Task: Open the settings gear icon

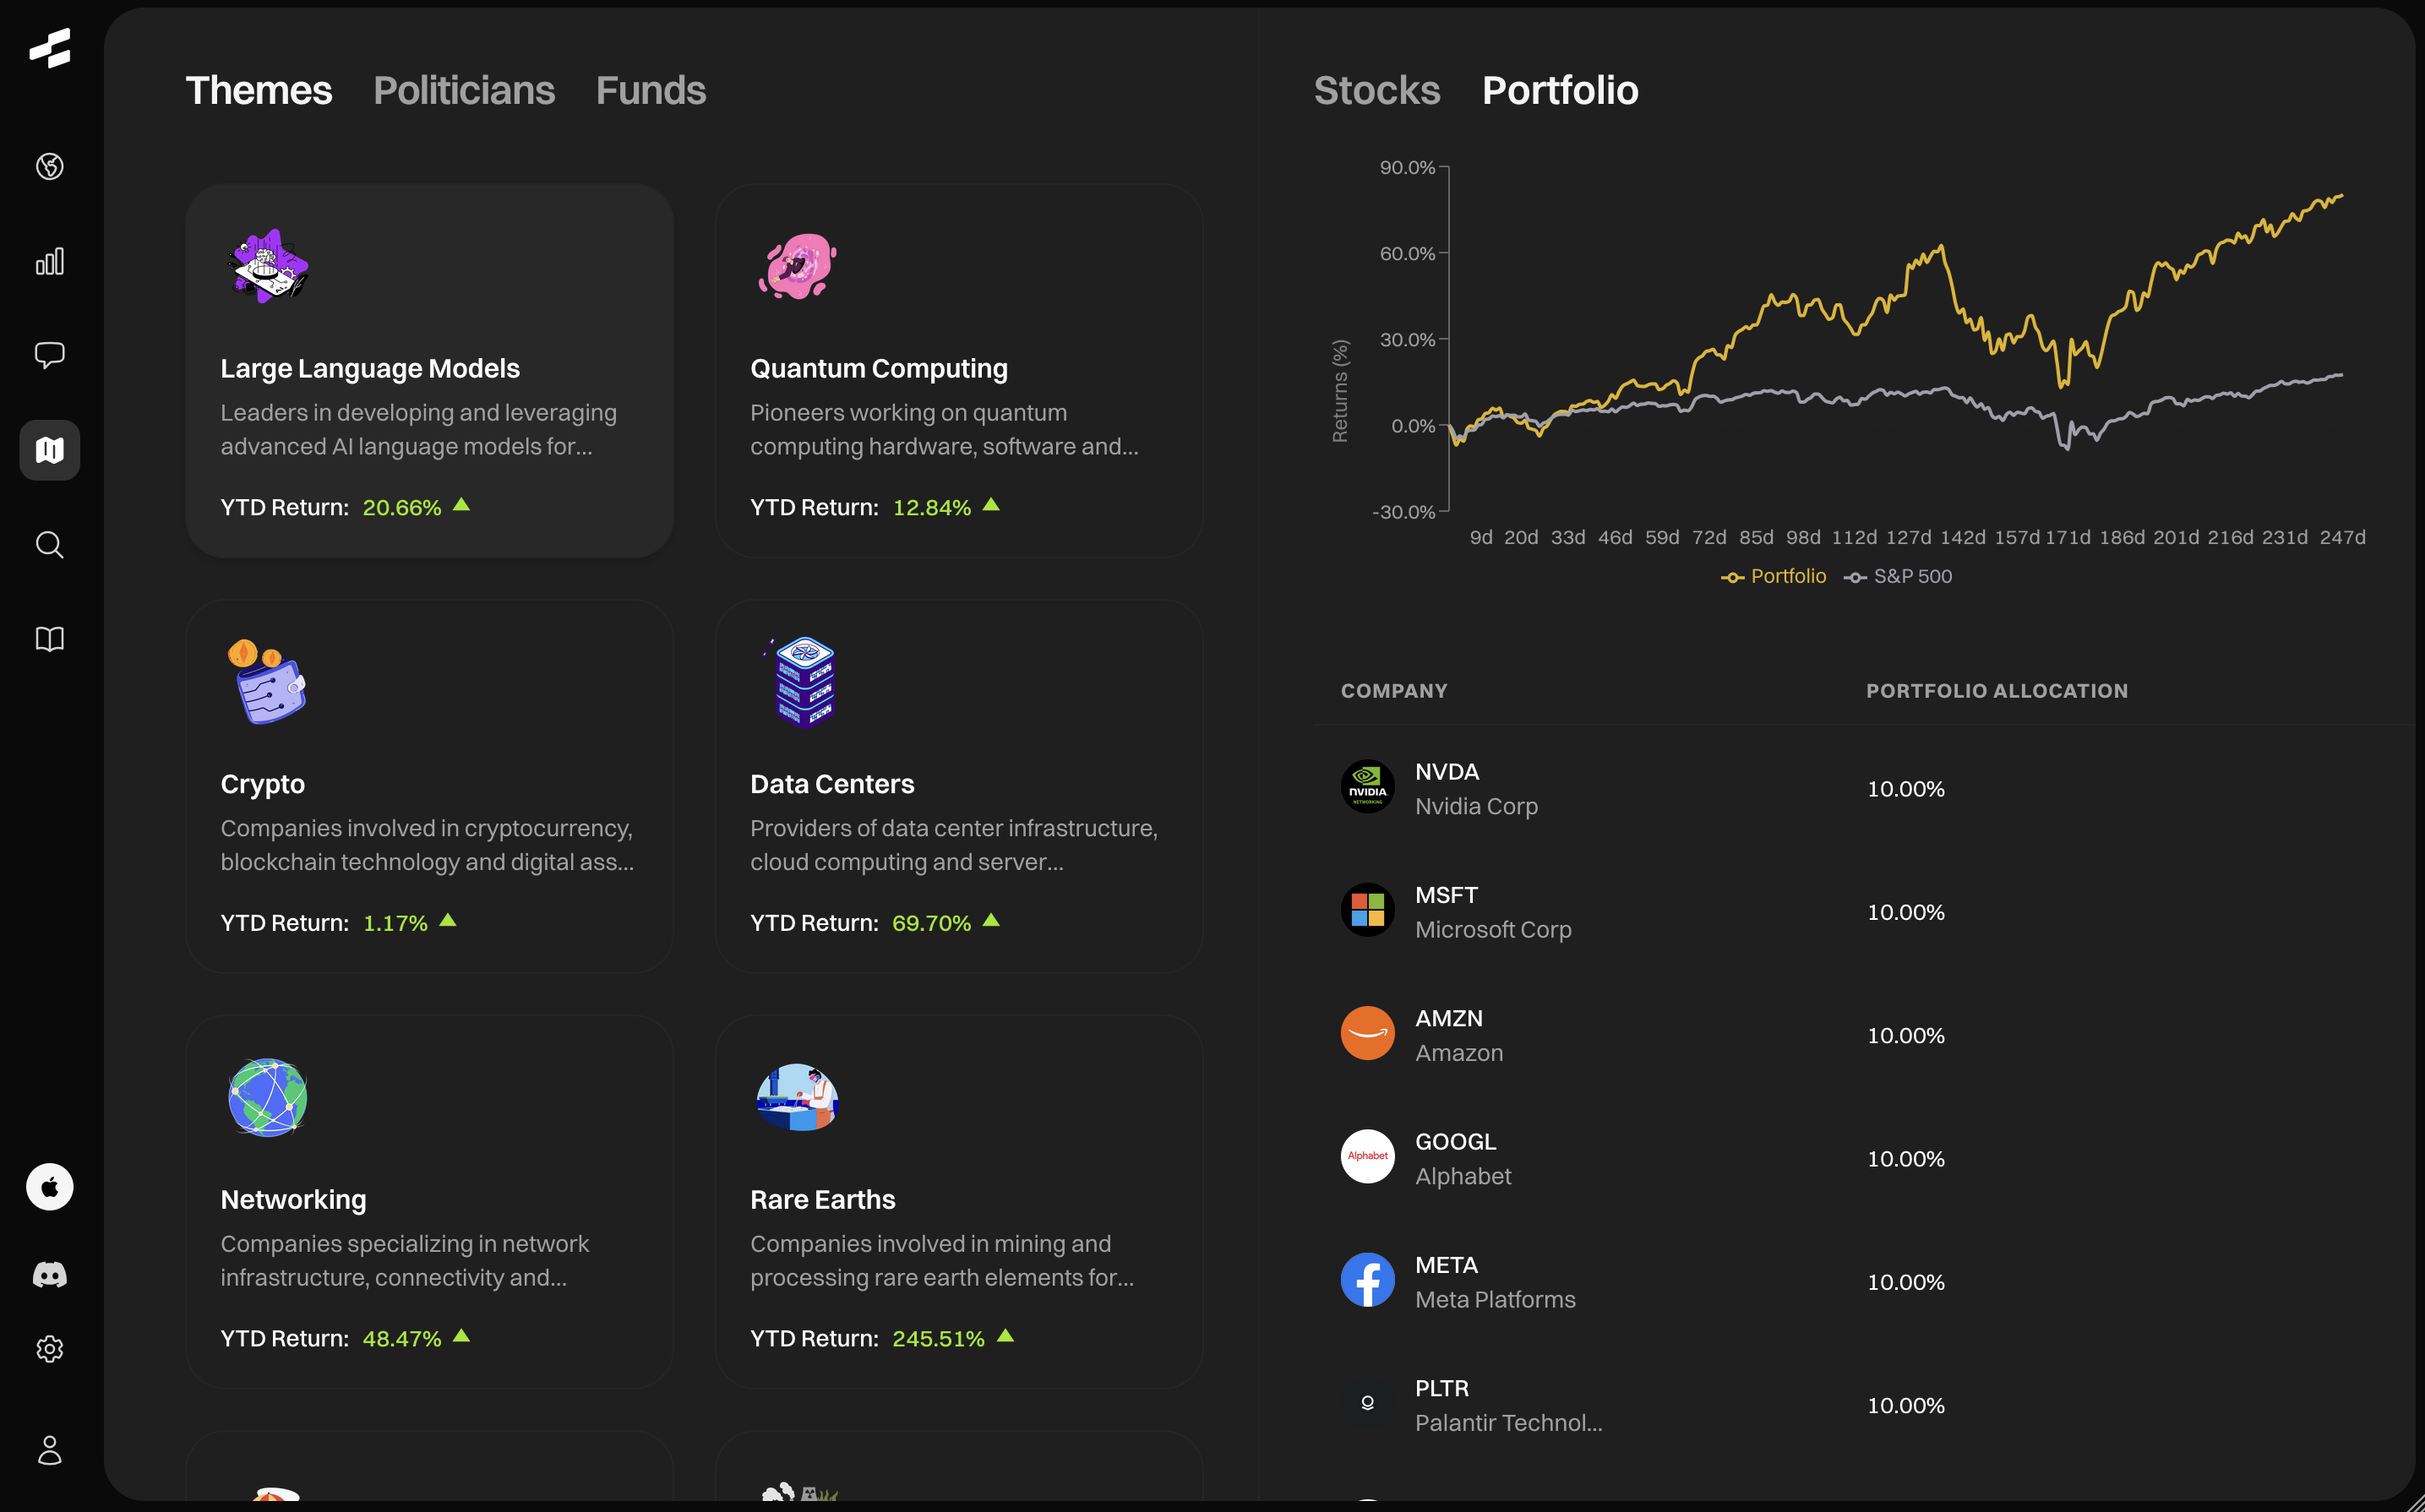Action: point(49,1349)
